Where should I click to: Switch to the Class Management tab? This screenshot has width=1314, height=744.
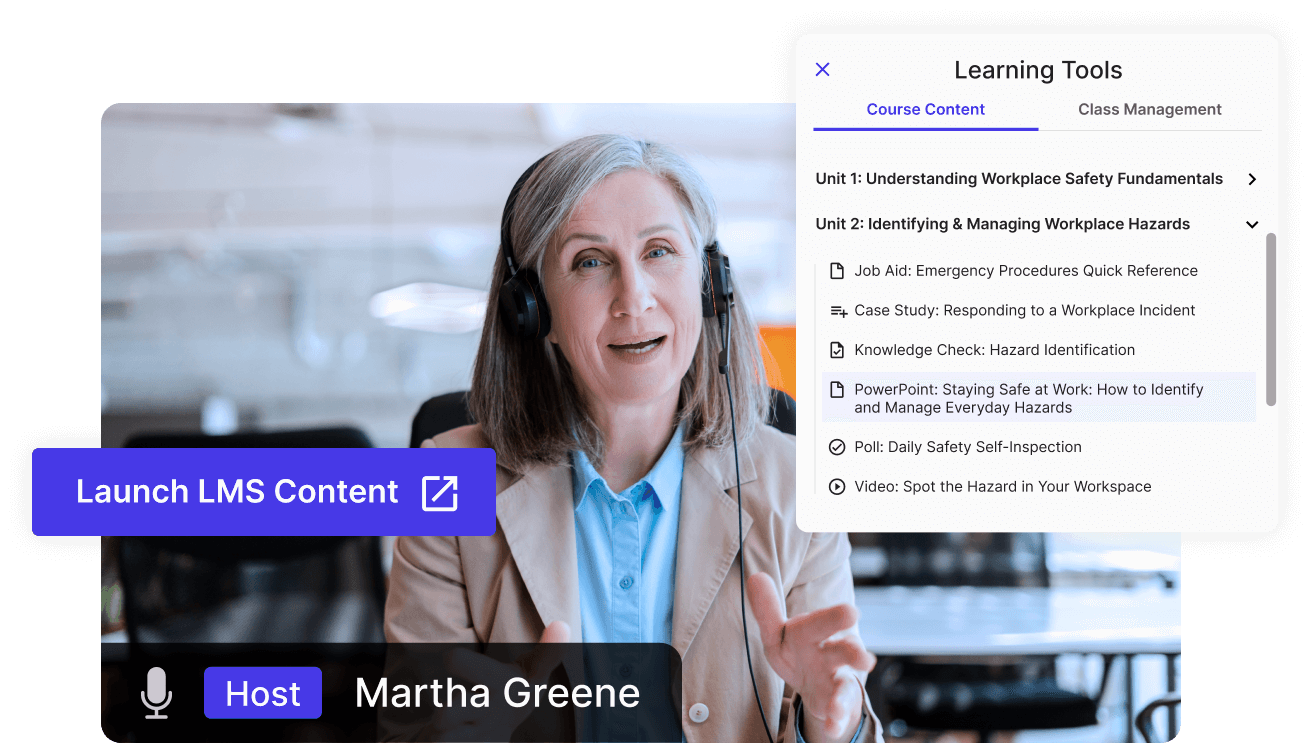click(1149, 110)
